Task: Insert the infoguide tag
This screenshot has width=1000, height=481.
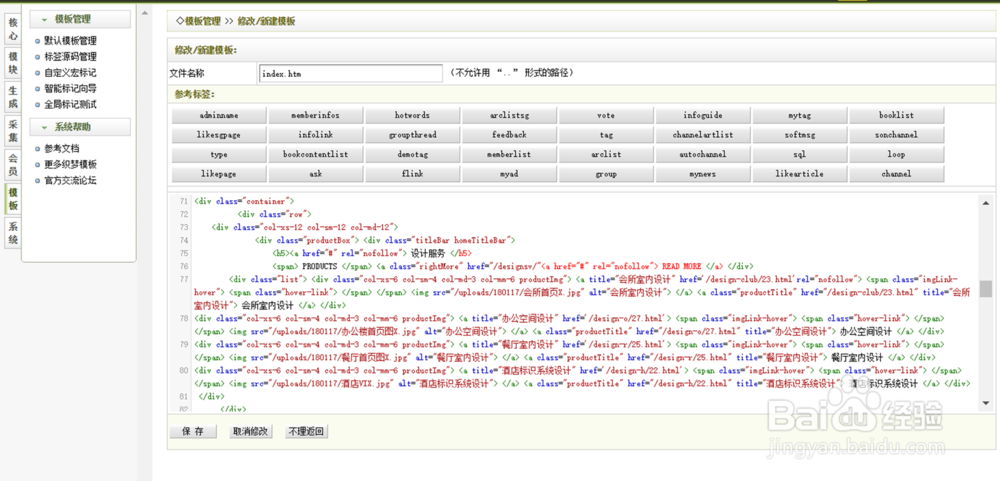Action: tap(703, 115)
